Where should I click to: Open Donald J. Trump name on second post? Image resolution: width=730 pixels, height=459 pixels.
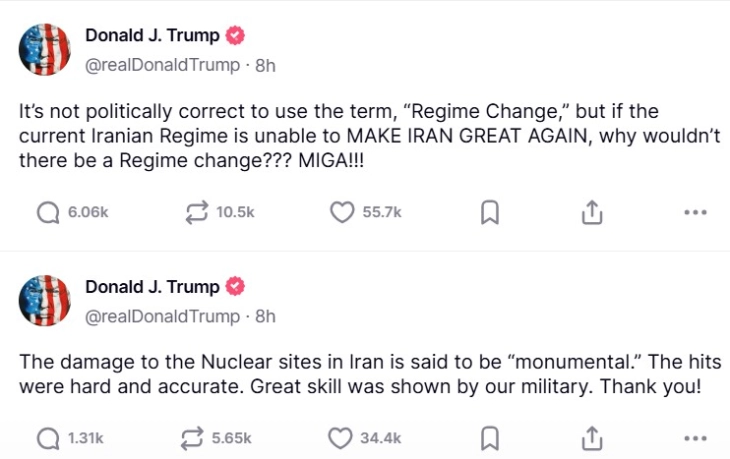[152, 287]
